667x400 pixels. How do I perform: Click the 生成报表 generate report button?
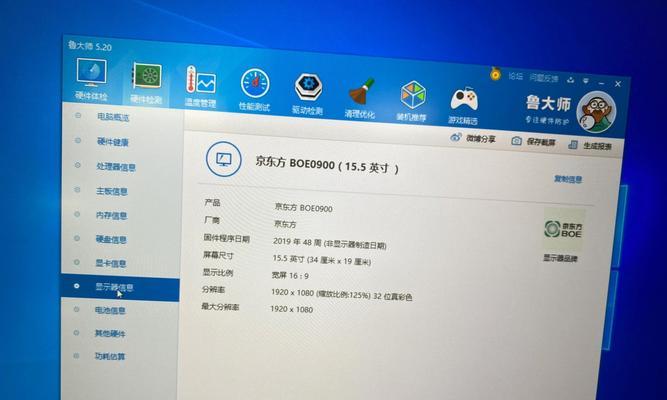tap(590, 146)
